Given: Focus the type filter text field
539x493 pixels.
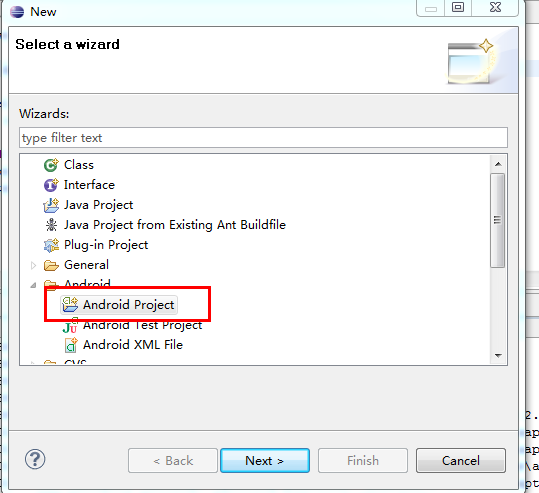Looking at the screenshot, I should pyautogui.click(x=263, y=138).
